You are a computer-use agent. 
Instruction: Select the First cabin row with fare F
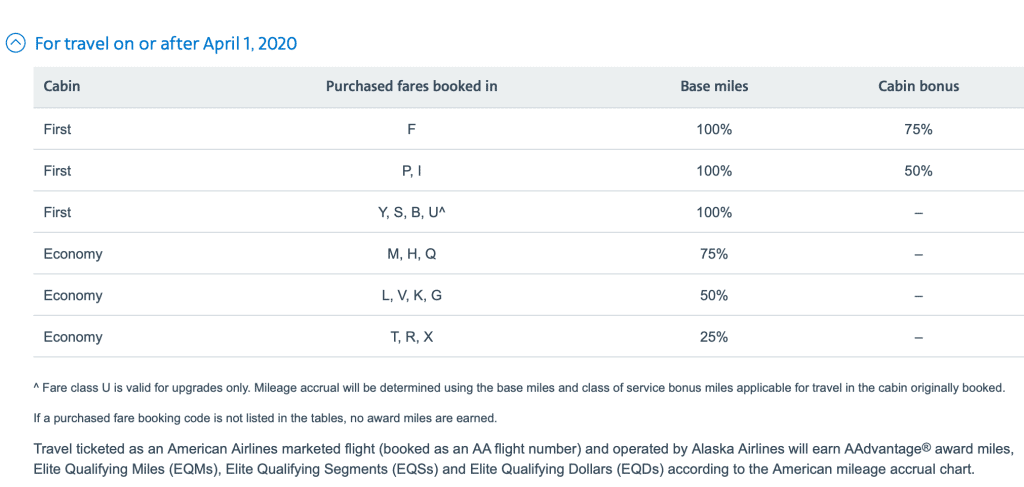(x=528, y=129)
